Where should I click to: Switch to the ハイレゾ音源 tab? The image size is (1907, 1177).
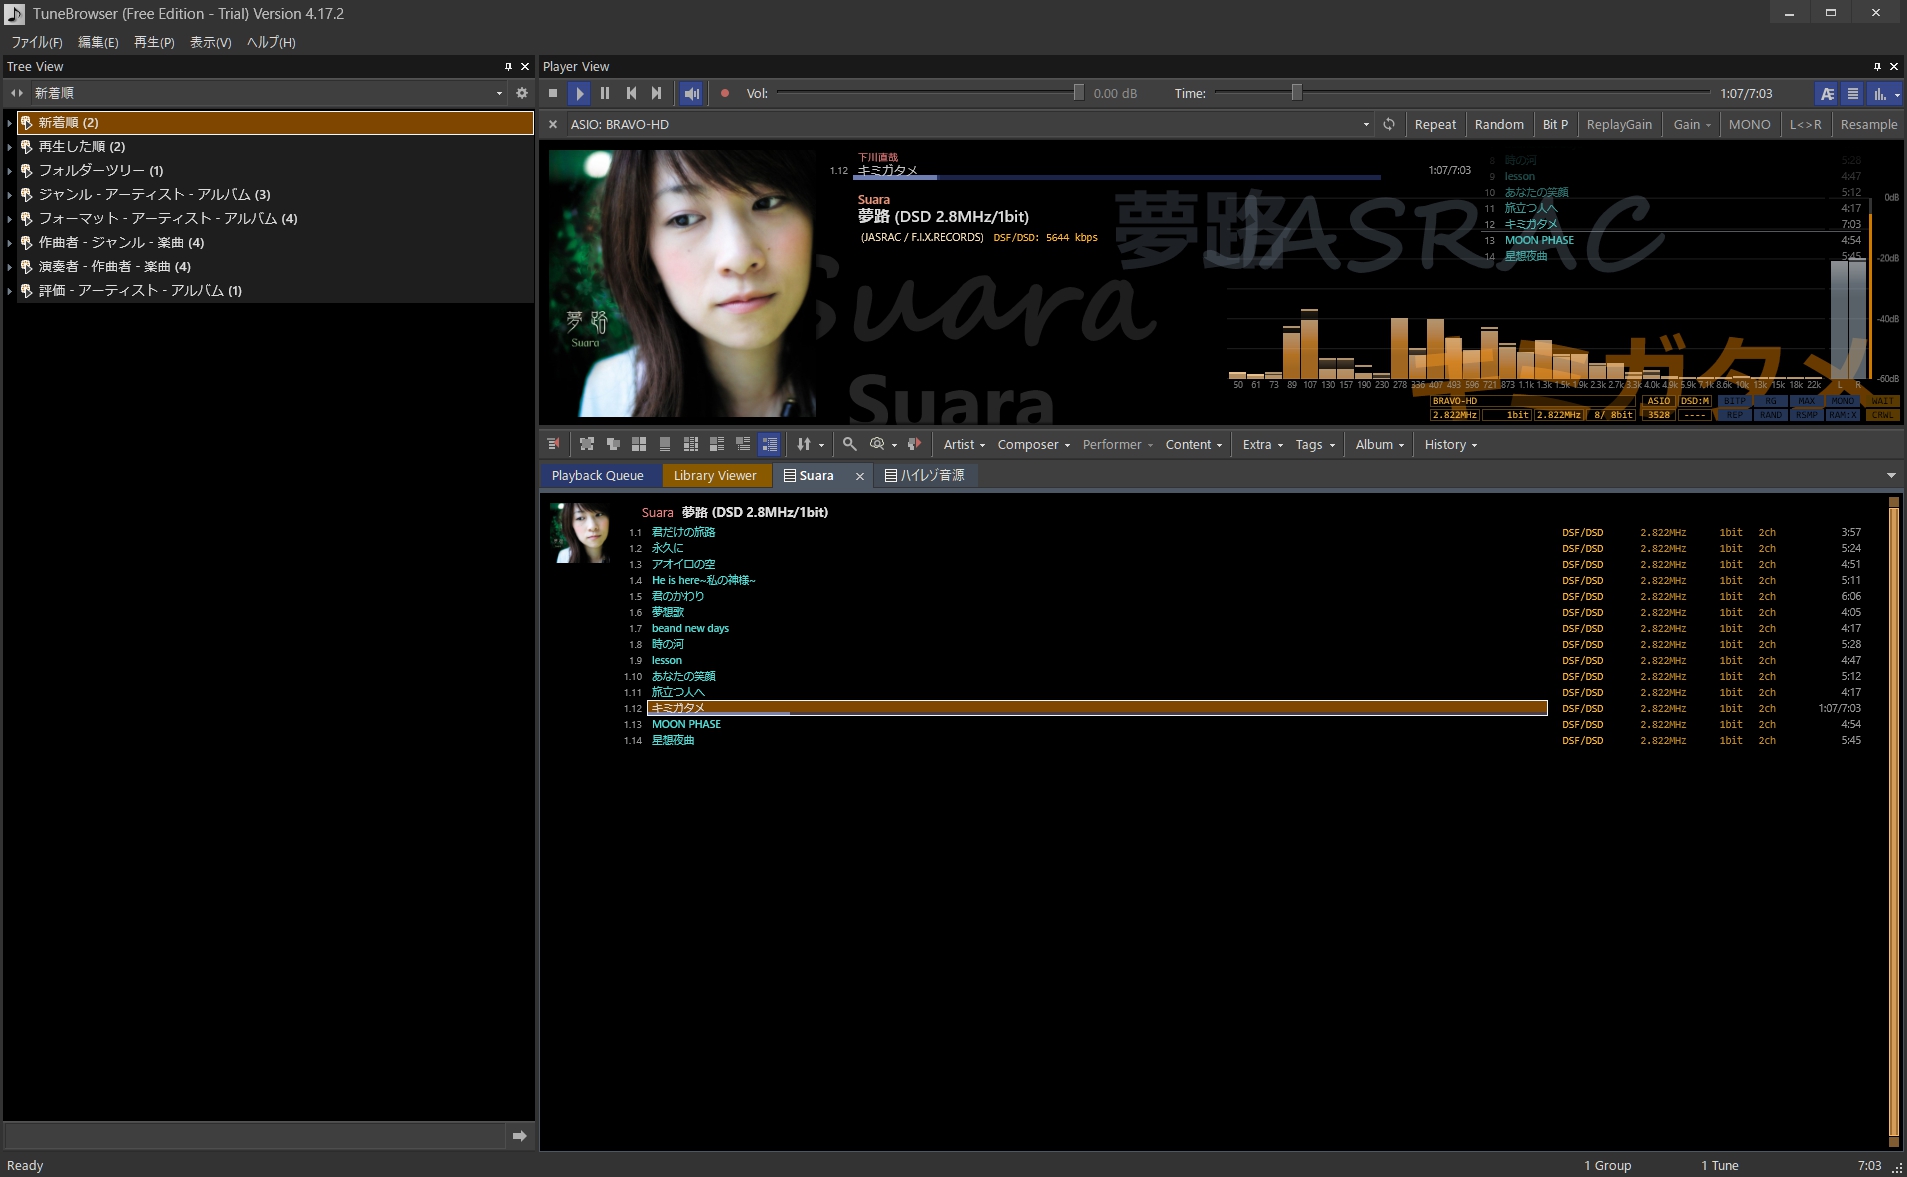point(925,475)
